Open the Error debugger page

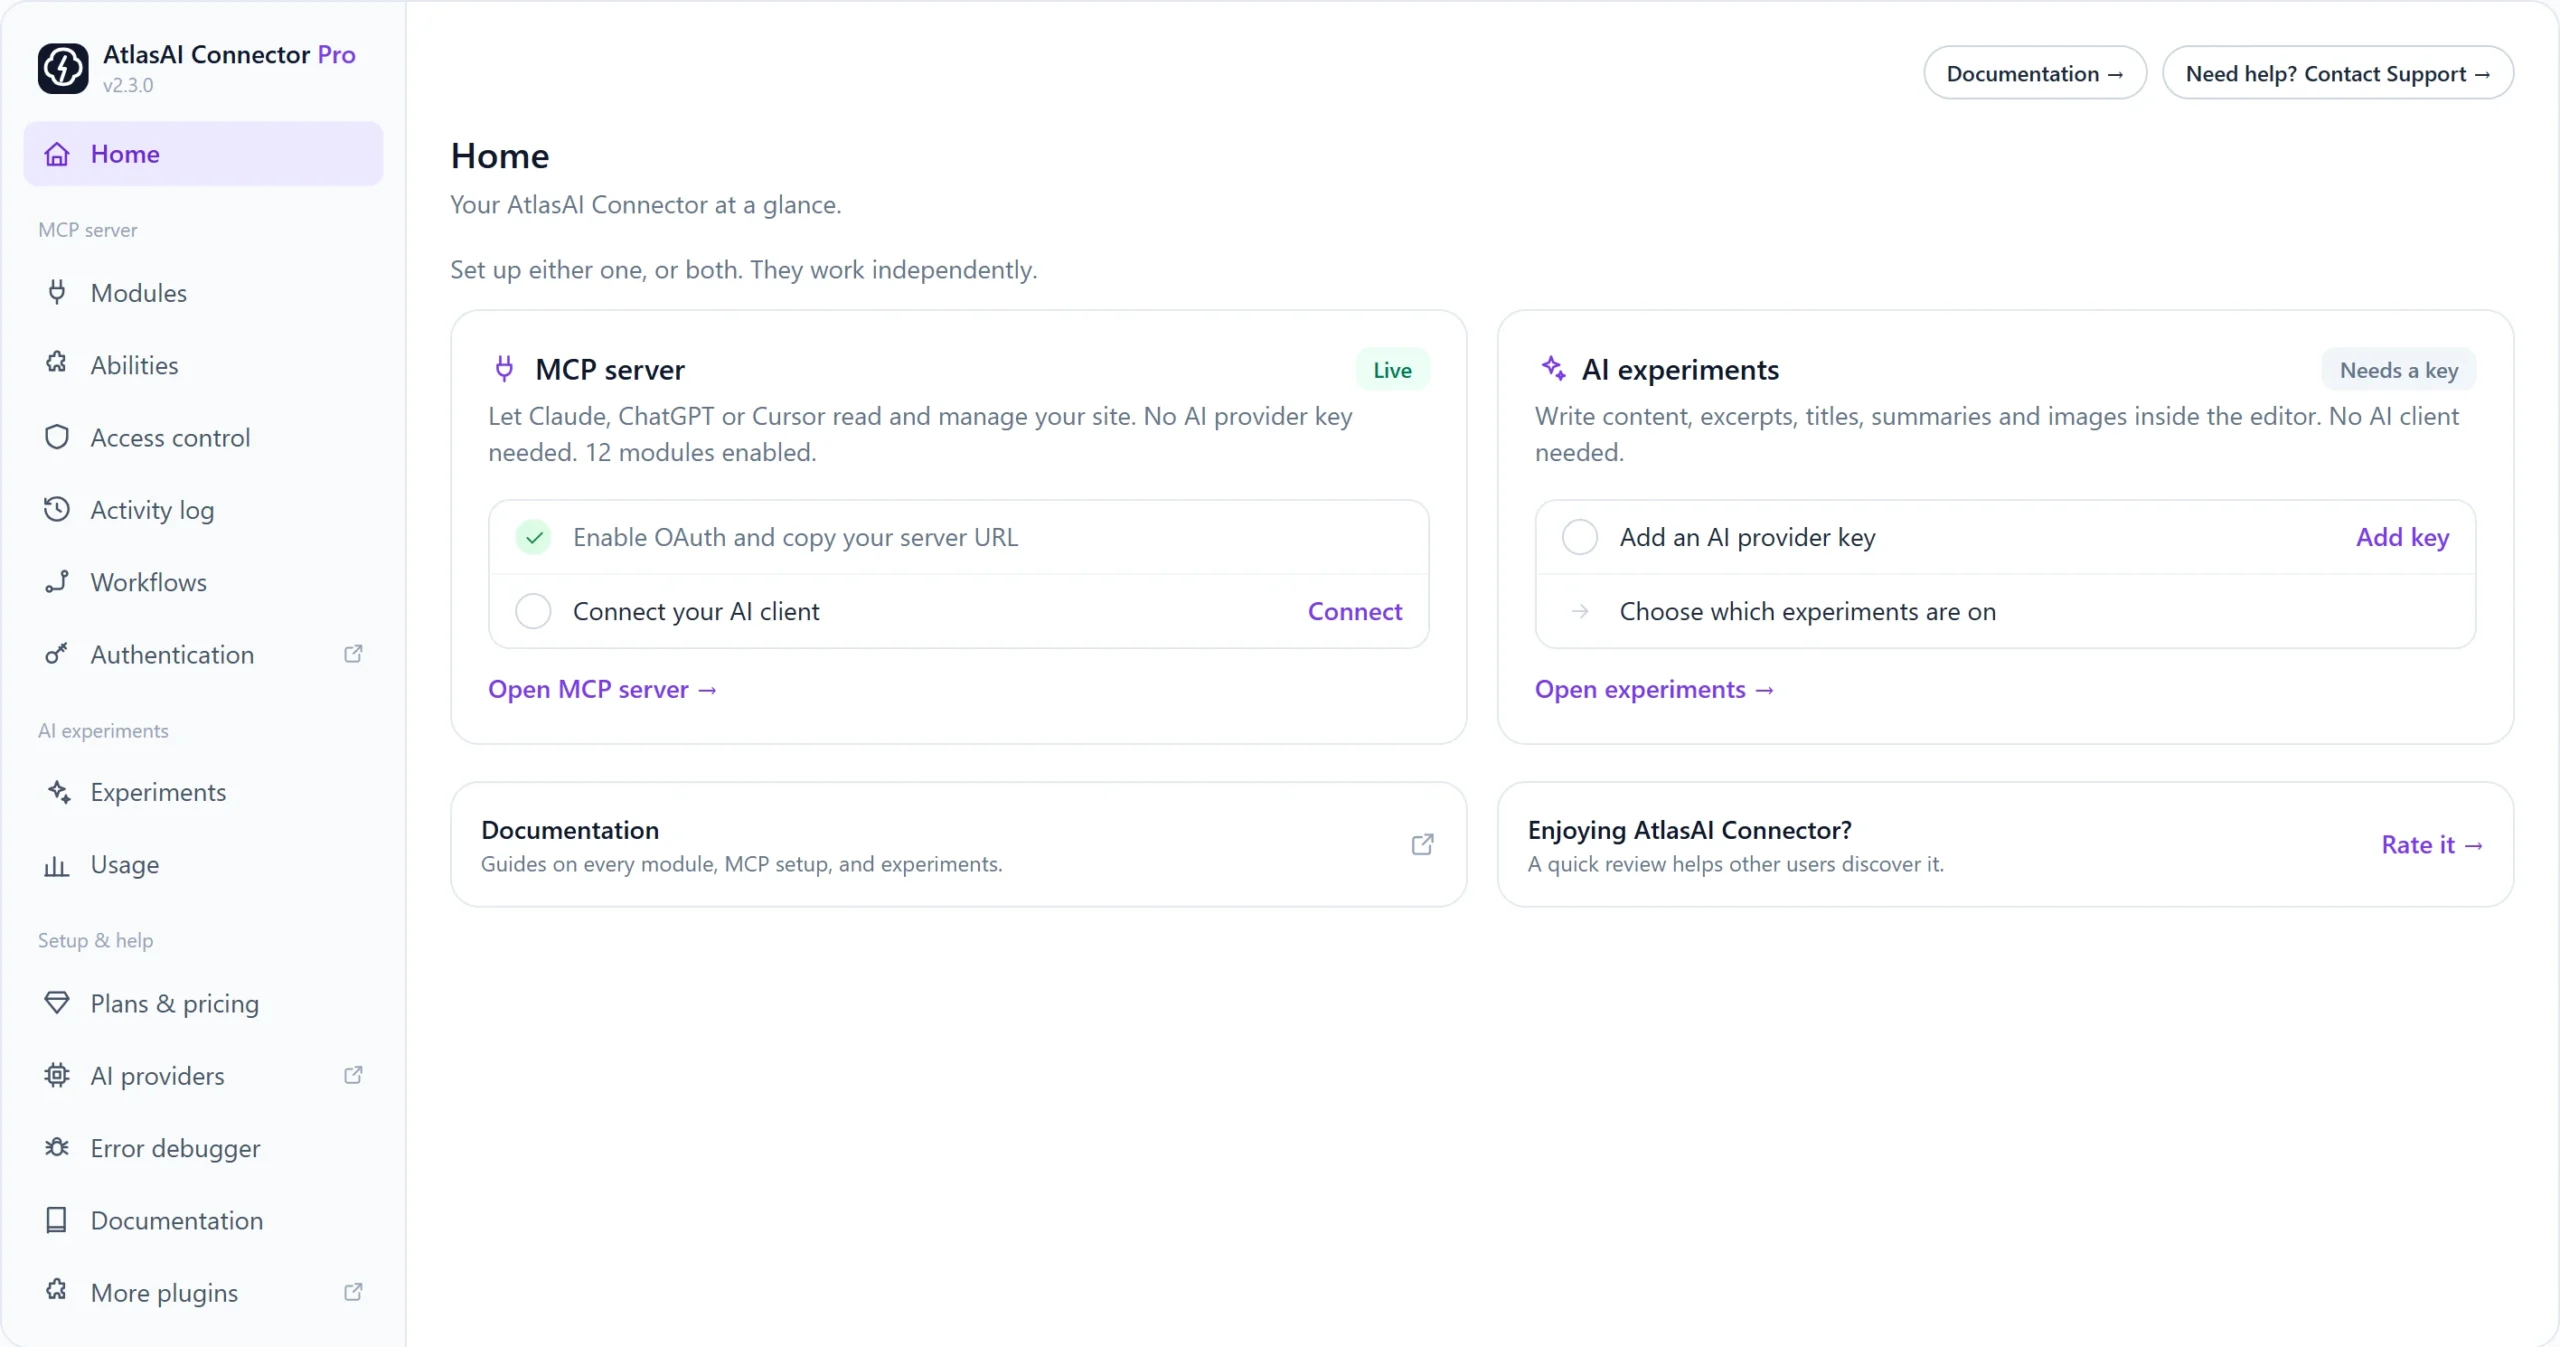pos(203,1148)
